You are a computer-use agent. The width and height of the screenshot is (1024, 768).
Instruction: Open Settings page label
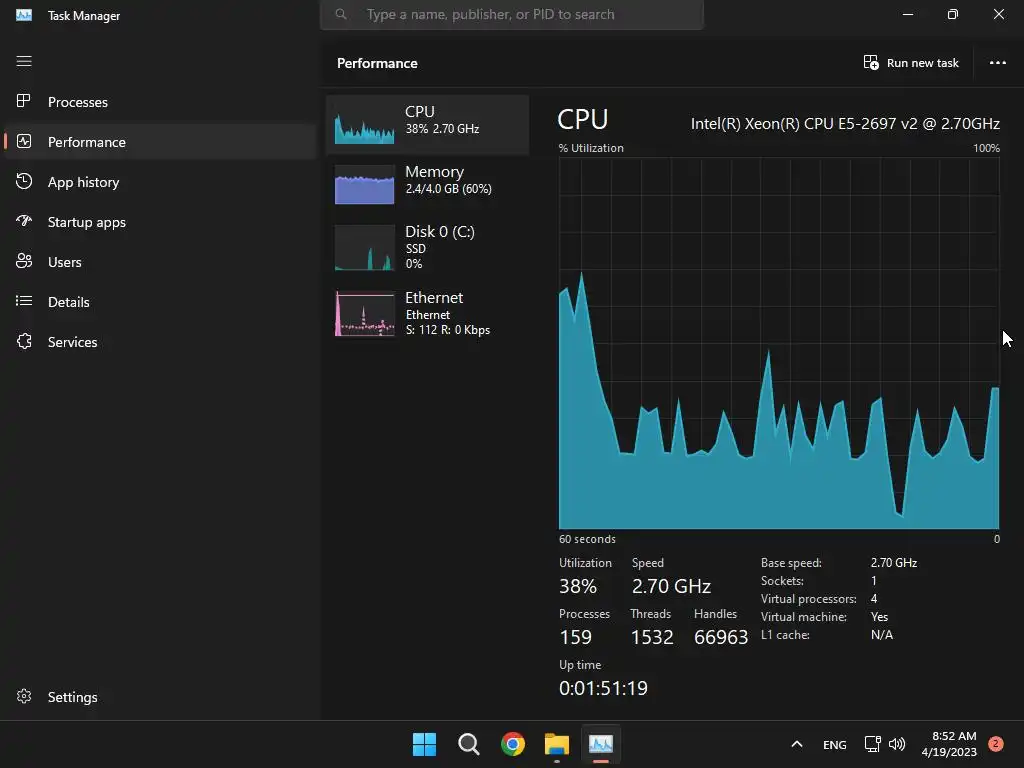point(72,697)
